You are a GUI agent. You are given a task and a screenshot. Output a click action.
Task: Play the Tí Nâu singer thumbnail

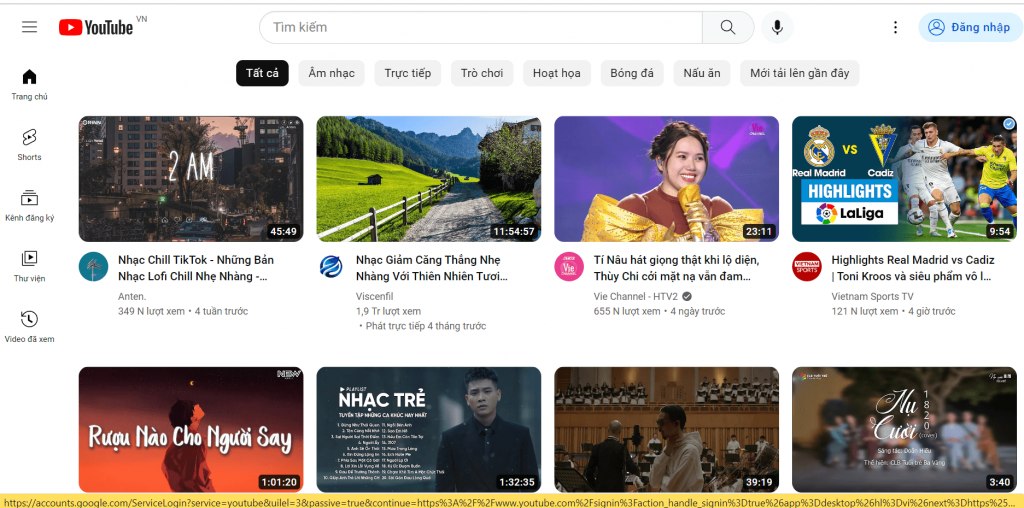tap(666, 179)
